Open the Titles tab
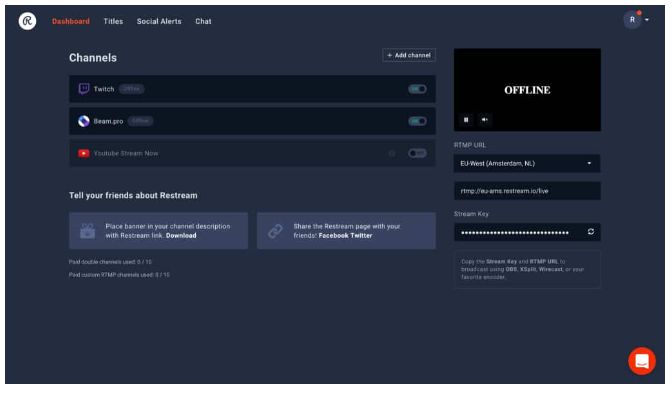Viewport: 672px width, 395px height. click(x=113, y=21)
